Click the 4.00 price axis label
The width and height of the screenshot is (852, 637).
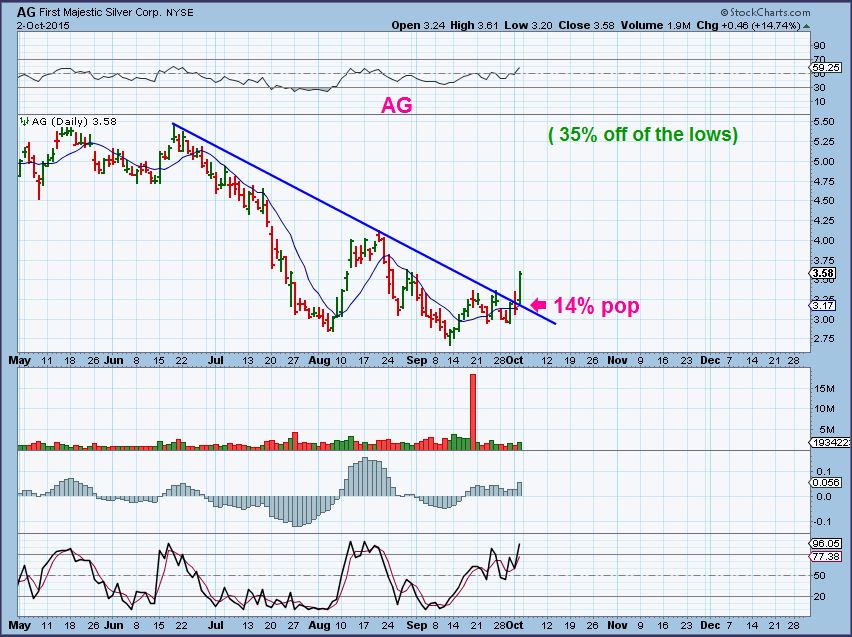[824, 240]
